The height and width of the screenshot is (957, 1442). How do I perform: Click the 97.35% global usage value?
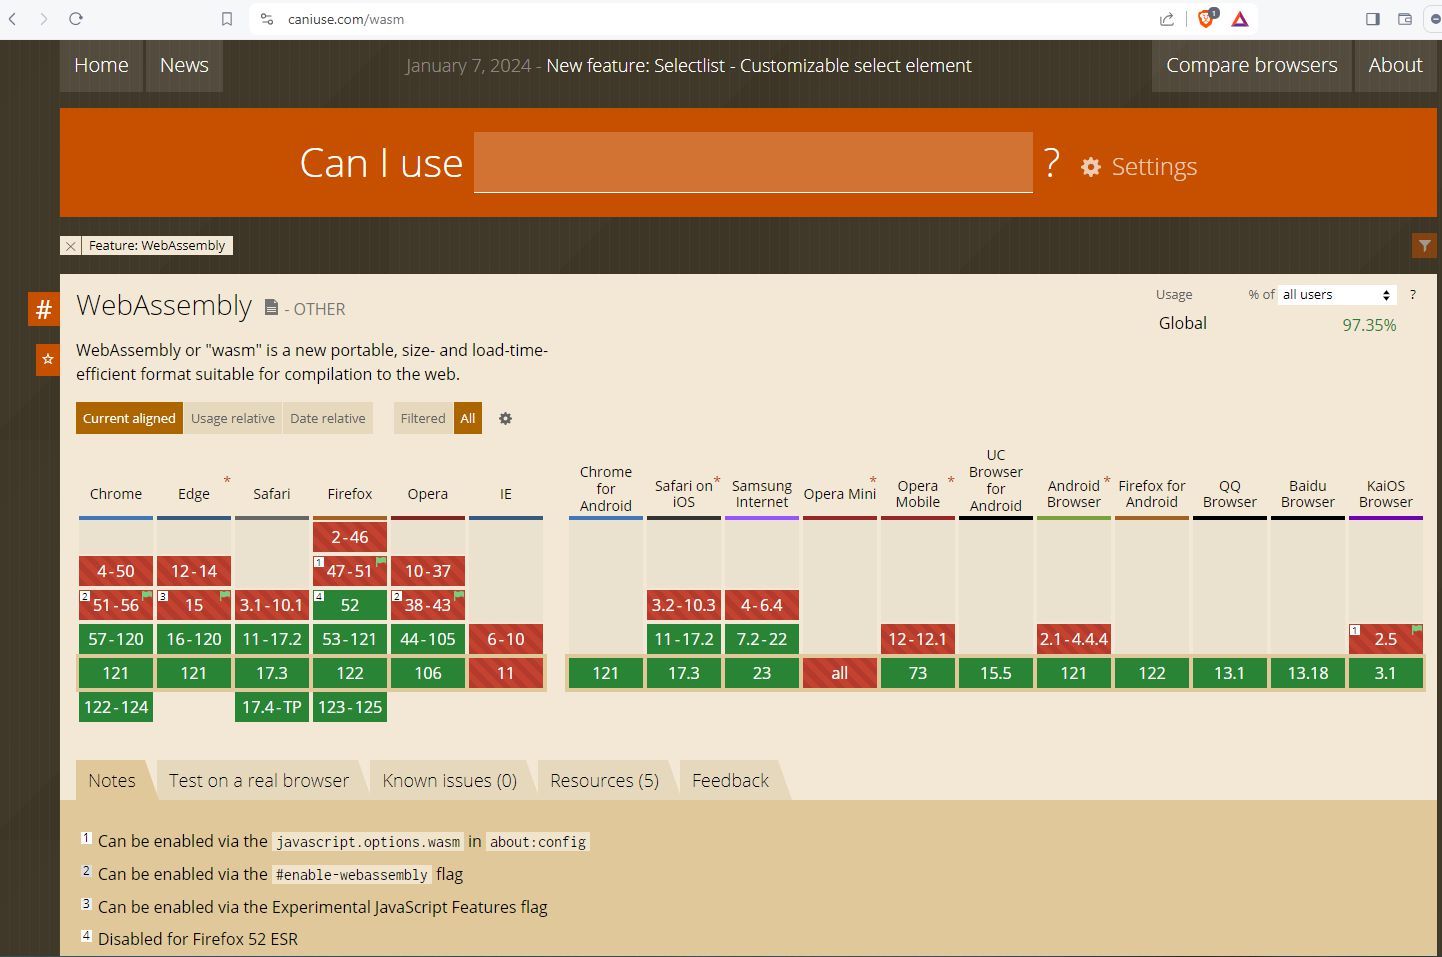point(1369,325)
